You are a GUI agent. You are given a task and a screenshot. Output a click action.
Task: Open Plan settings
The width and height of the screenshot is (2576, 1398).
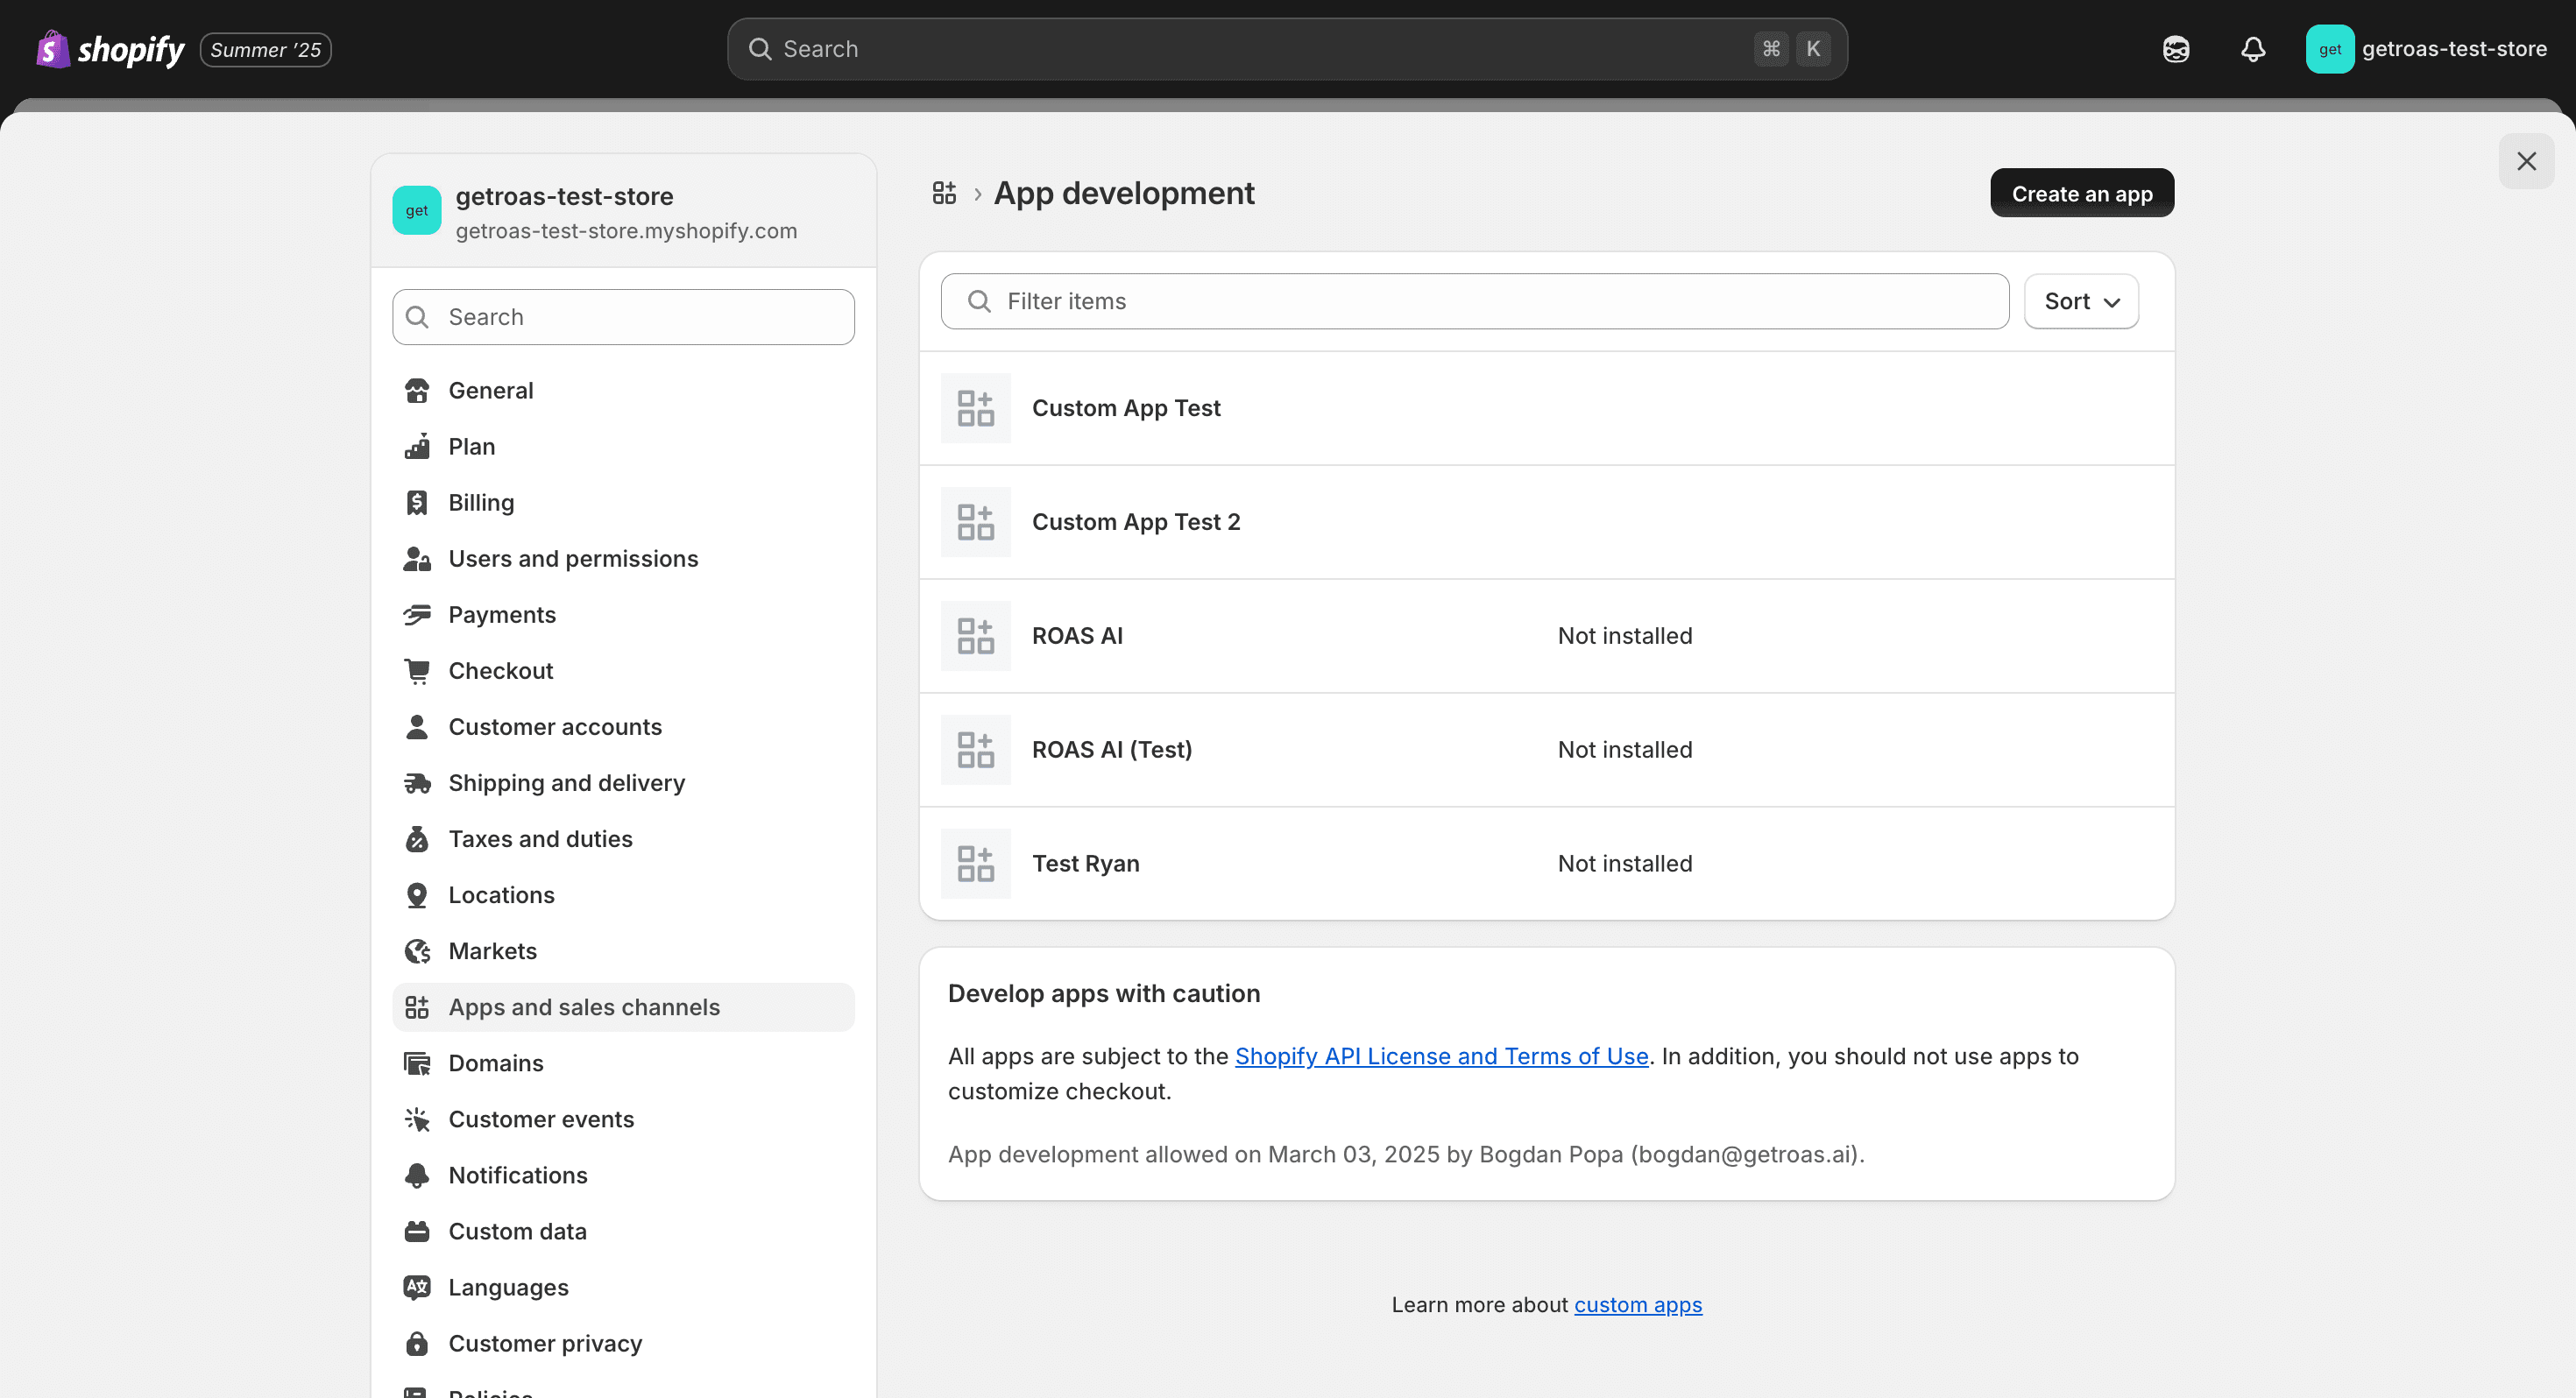point(623,447)
